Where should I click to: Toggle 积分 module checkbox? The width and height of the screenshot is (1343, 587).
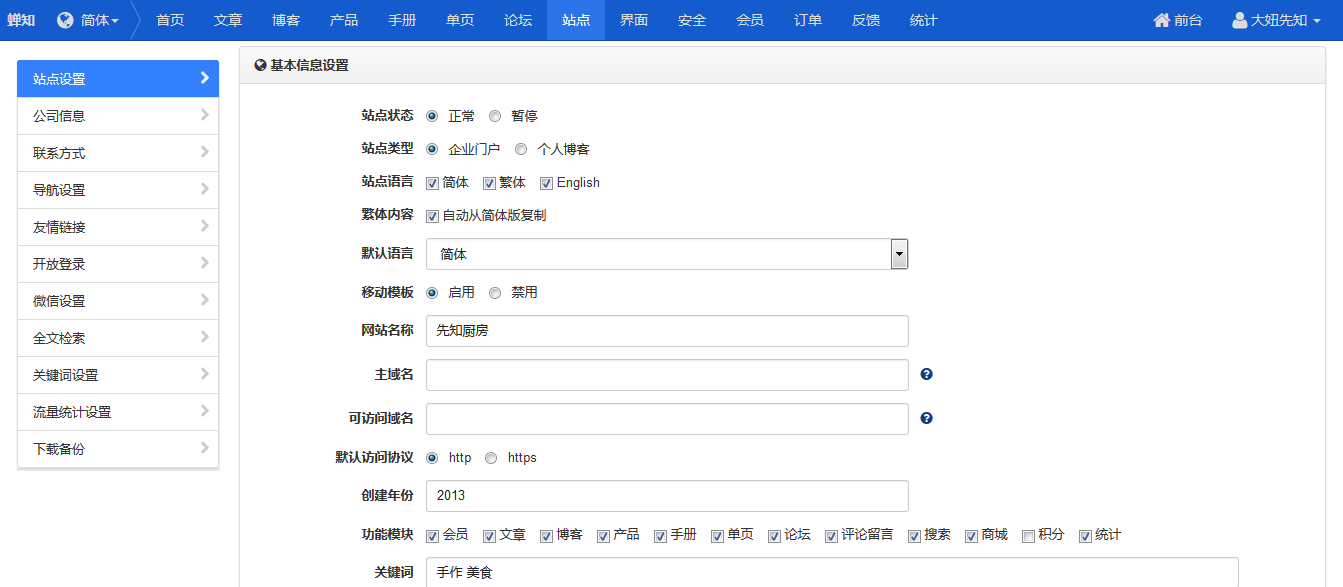click(x=1028, y=536)
